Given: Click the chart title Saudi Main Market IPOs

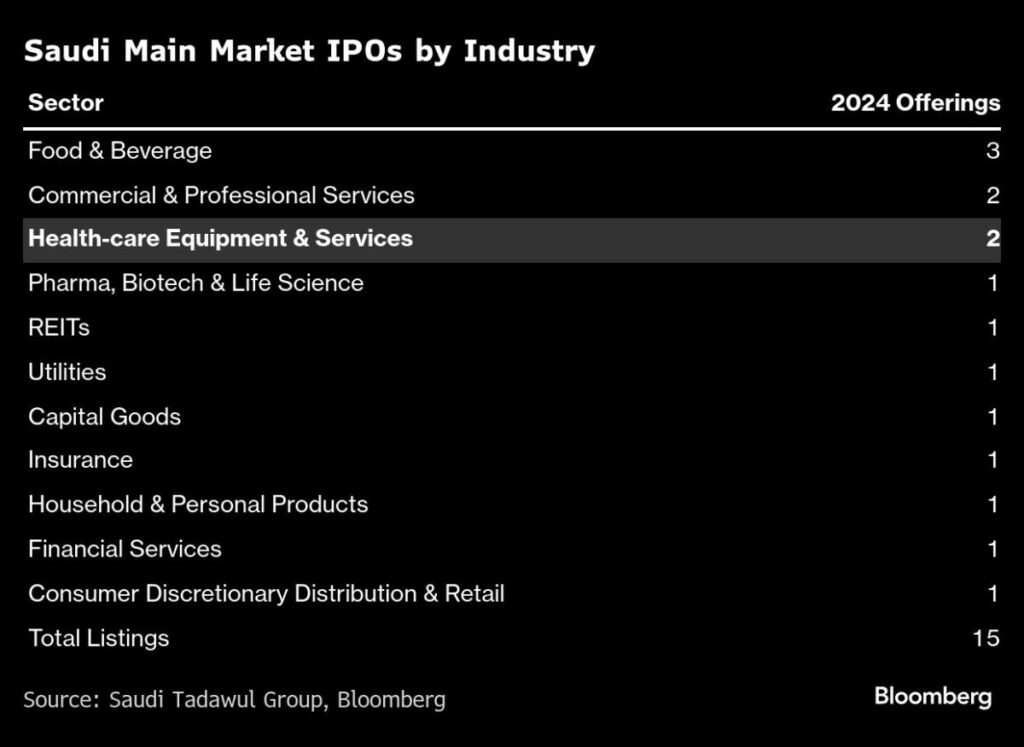Looking at the screenshot, I should pos(309,51).
